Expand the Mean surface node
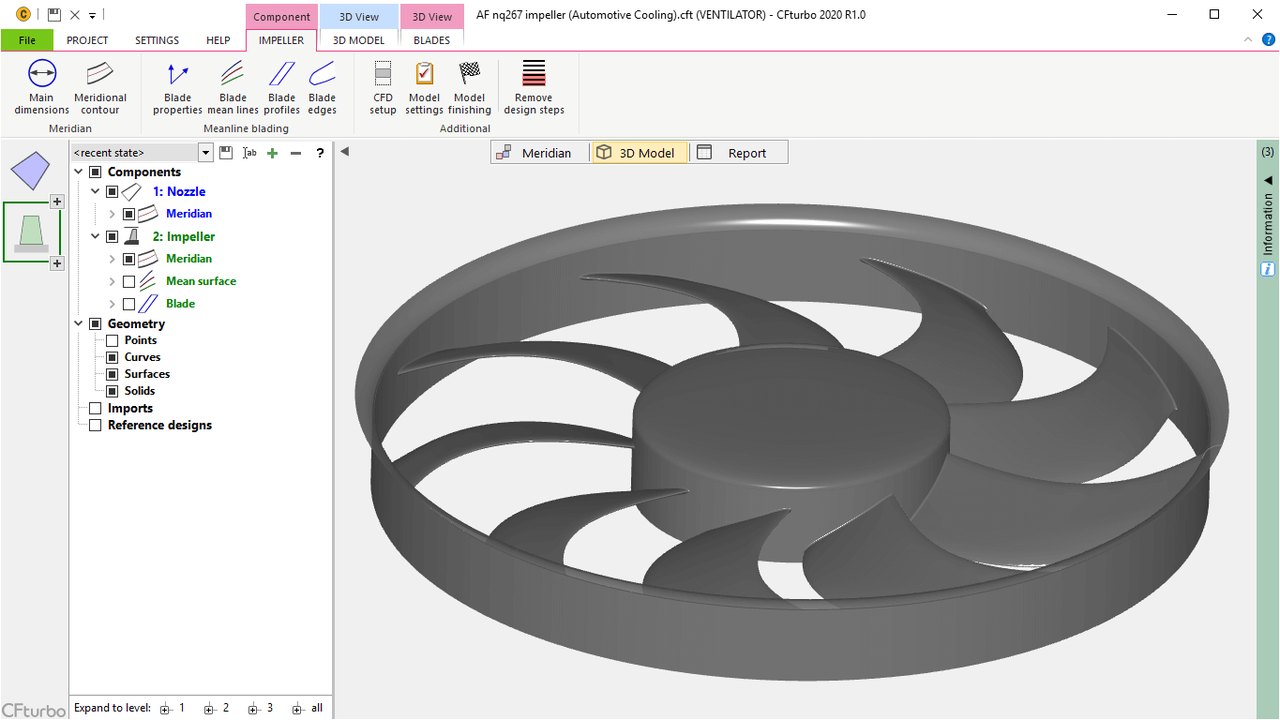This screenshot has height=720, width=1280. coord(112,282)
